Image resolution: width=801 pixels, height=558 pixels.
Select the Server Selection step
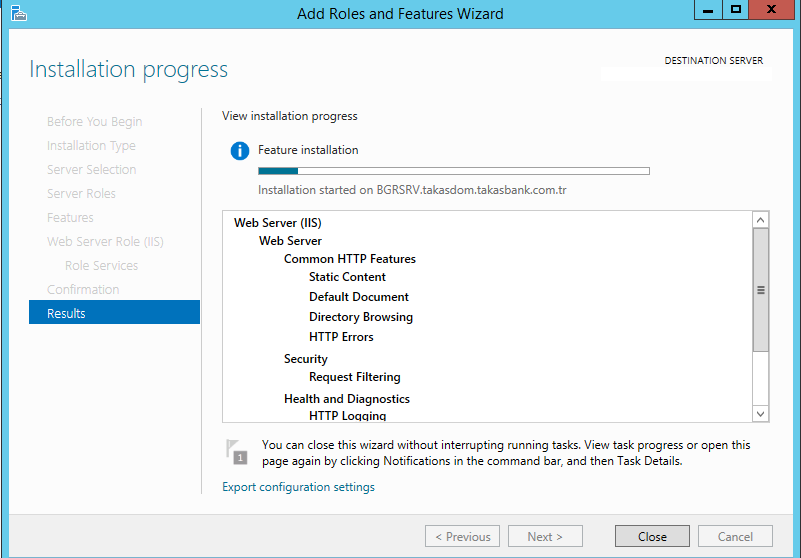[x=91, y=169]
